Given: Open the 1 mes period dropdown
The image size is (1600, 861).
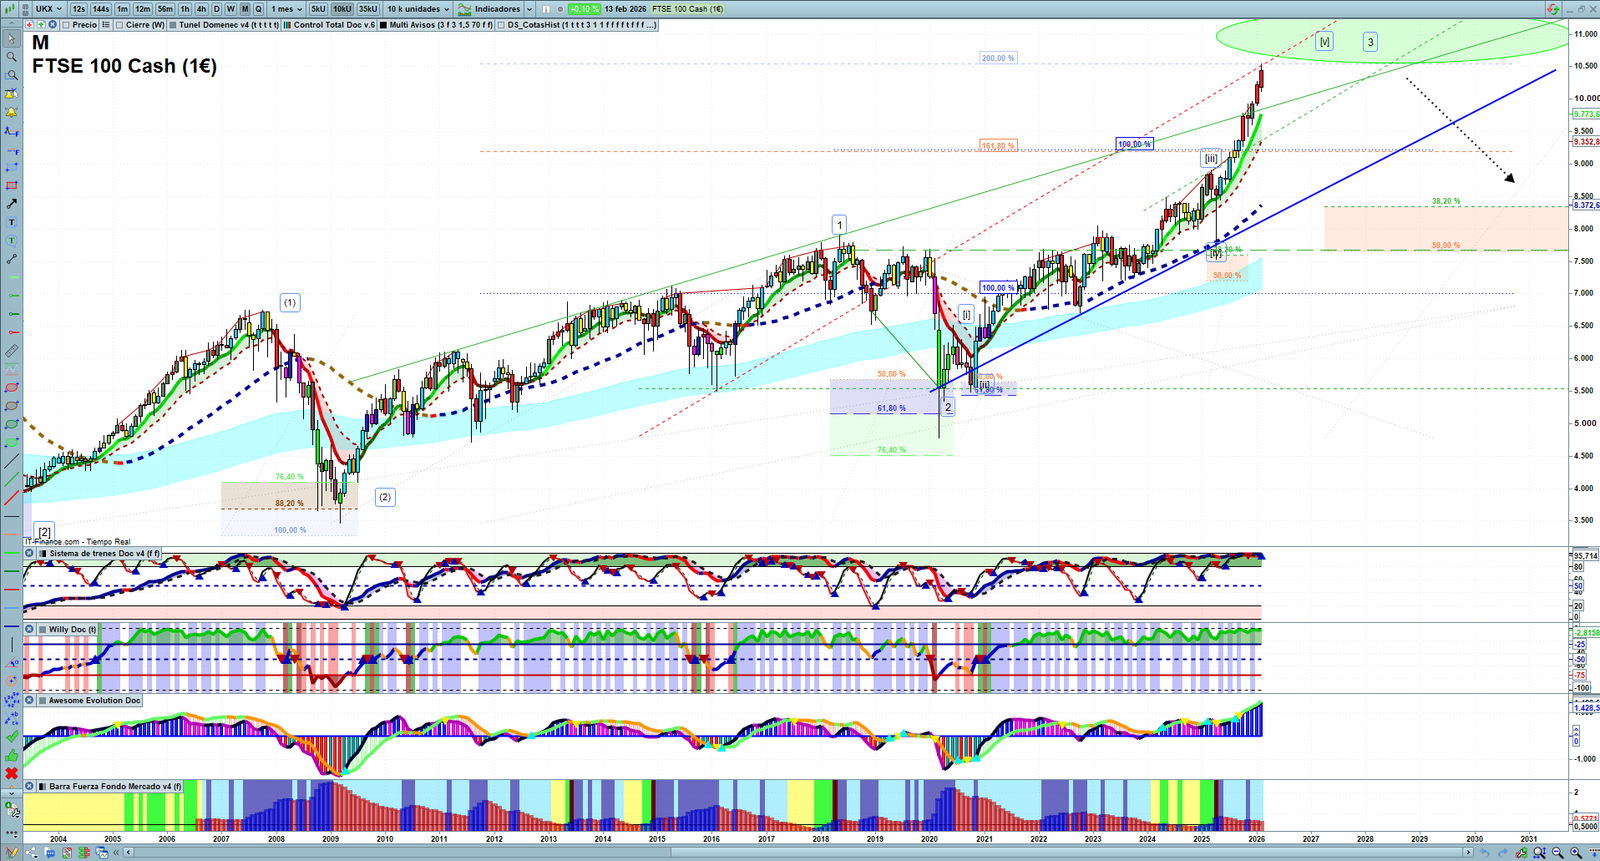Looking at the screenshot, I should pos(287,9).
